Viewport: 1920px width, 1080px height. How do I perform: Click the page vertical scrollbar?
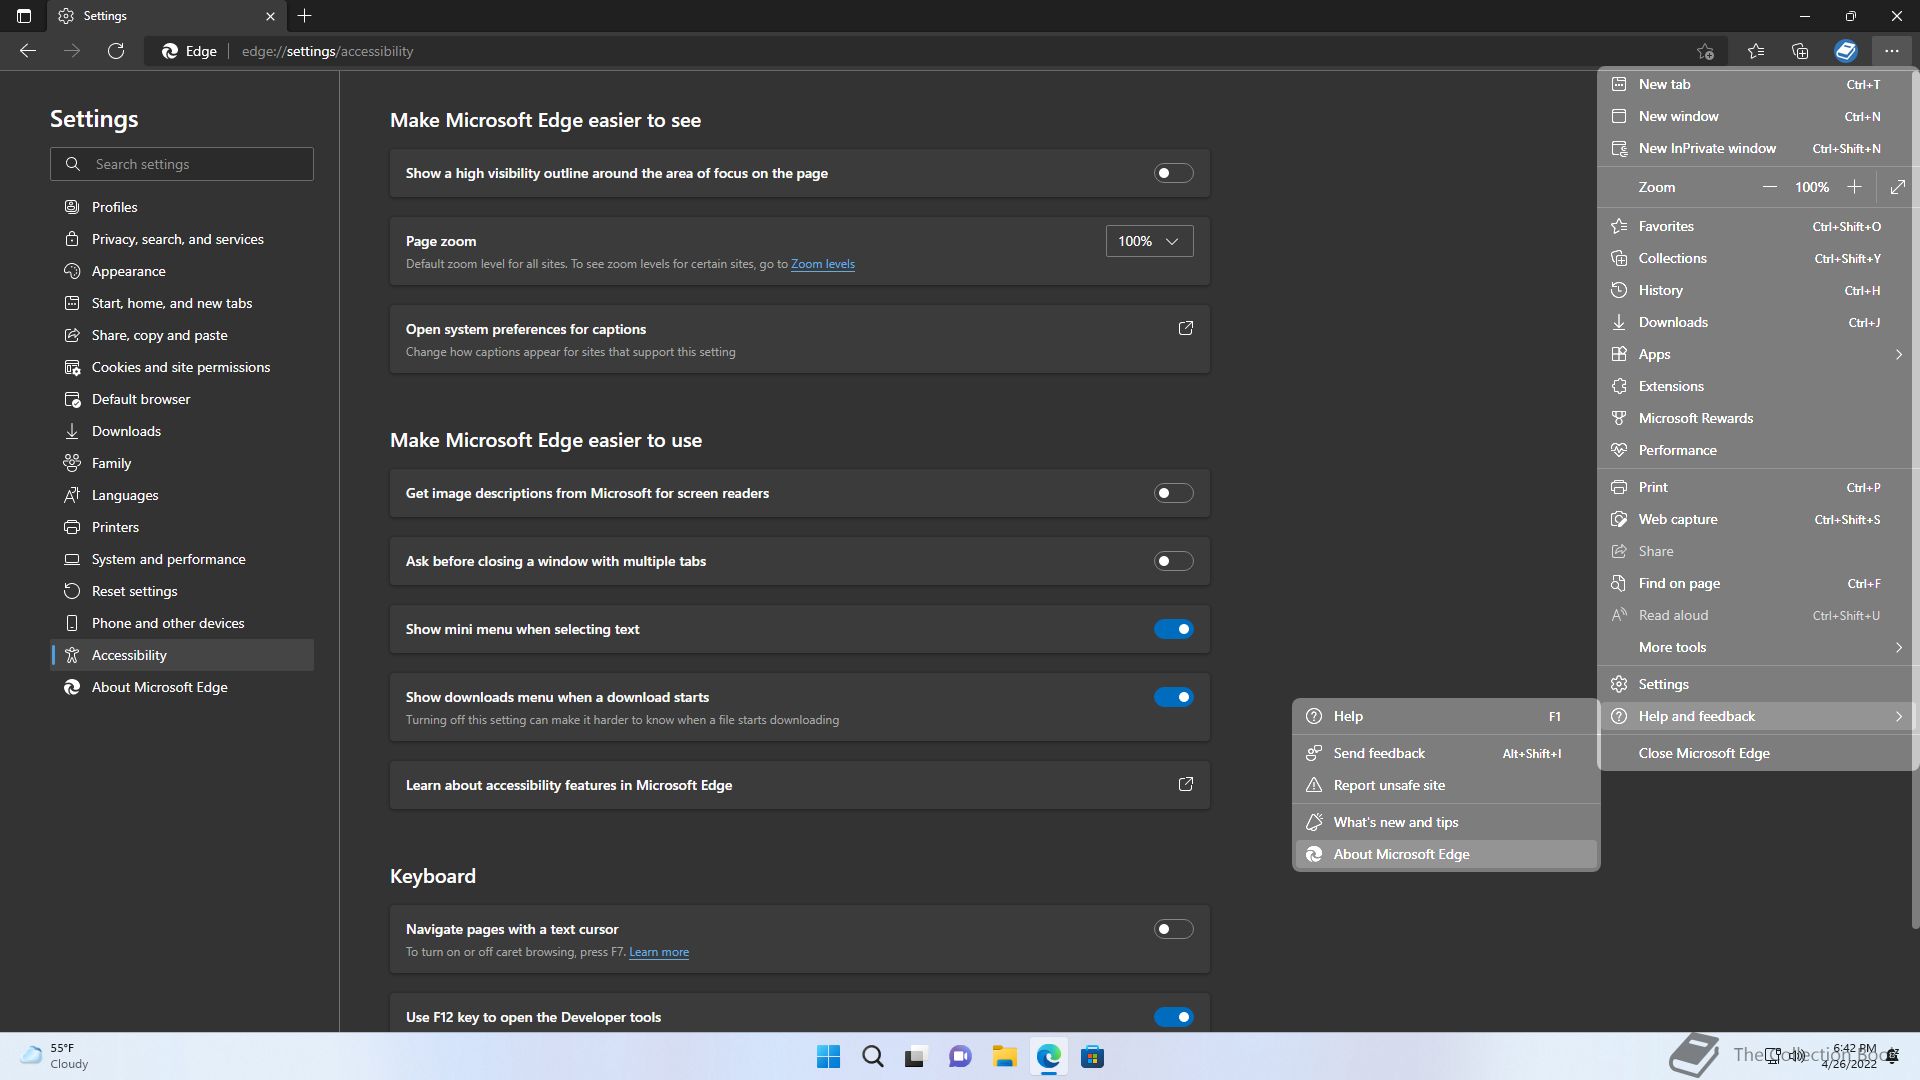[x=1915, y=500]
